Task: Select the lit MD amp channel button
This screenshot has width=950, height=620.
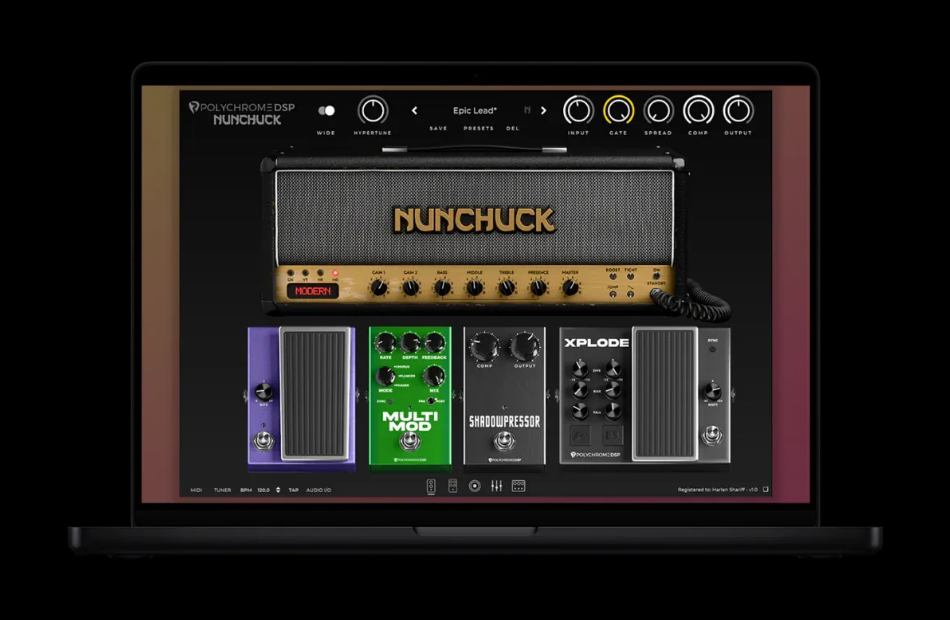Action: (x=335, y=273)
